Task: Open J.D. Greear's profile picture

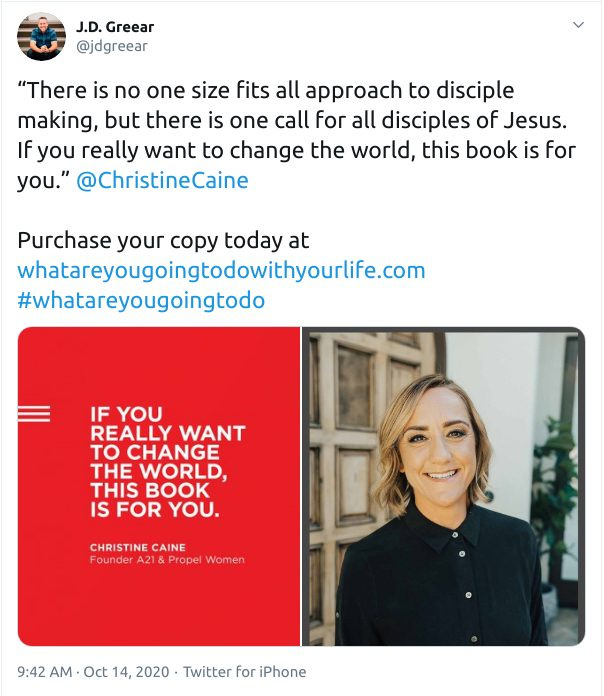Action: pyautogui.click(x=41, y=36)
